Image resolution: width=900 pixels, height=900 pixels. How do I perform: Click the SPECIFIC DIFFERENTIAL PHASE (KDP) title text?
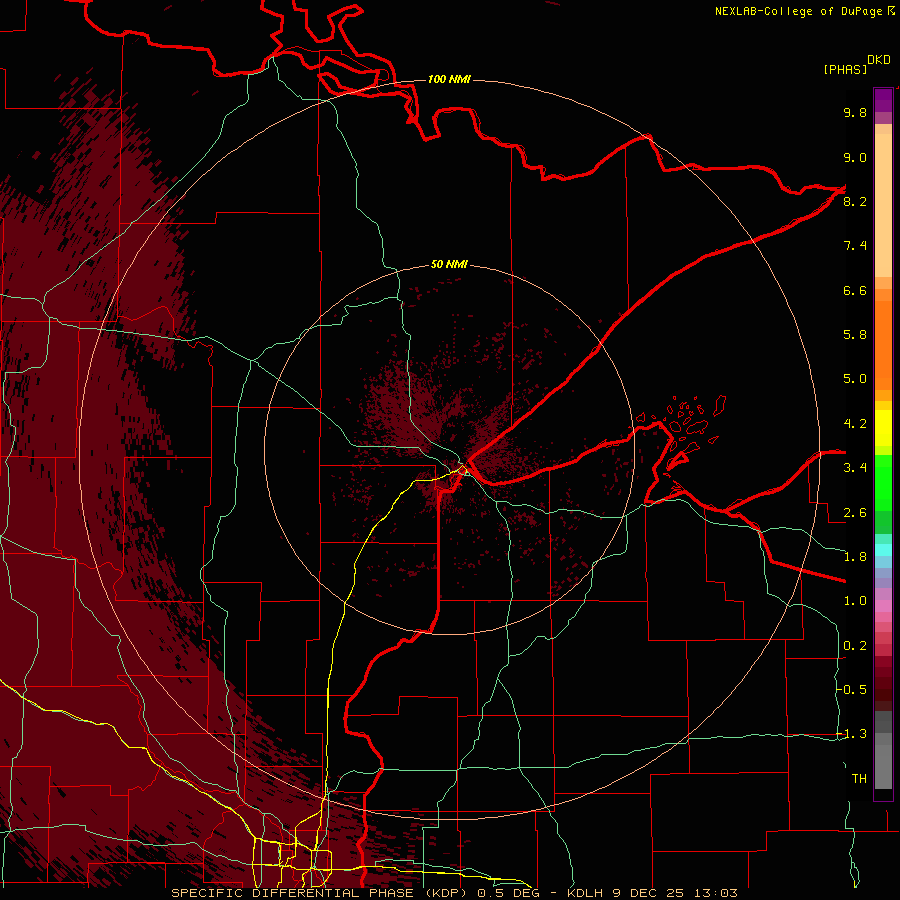[x=320, y=893]
